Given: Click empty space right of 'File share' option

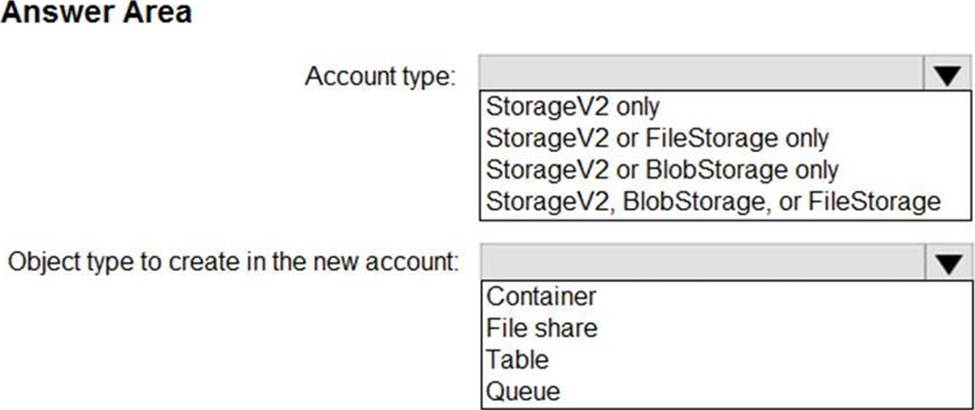Looking at the screenshot, I should [780, 328].
